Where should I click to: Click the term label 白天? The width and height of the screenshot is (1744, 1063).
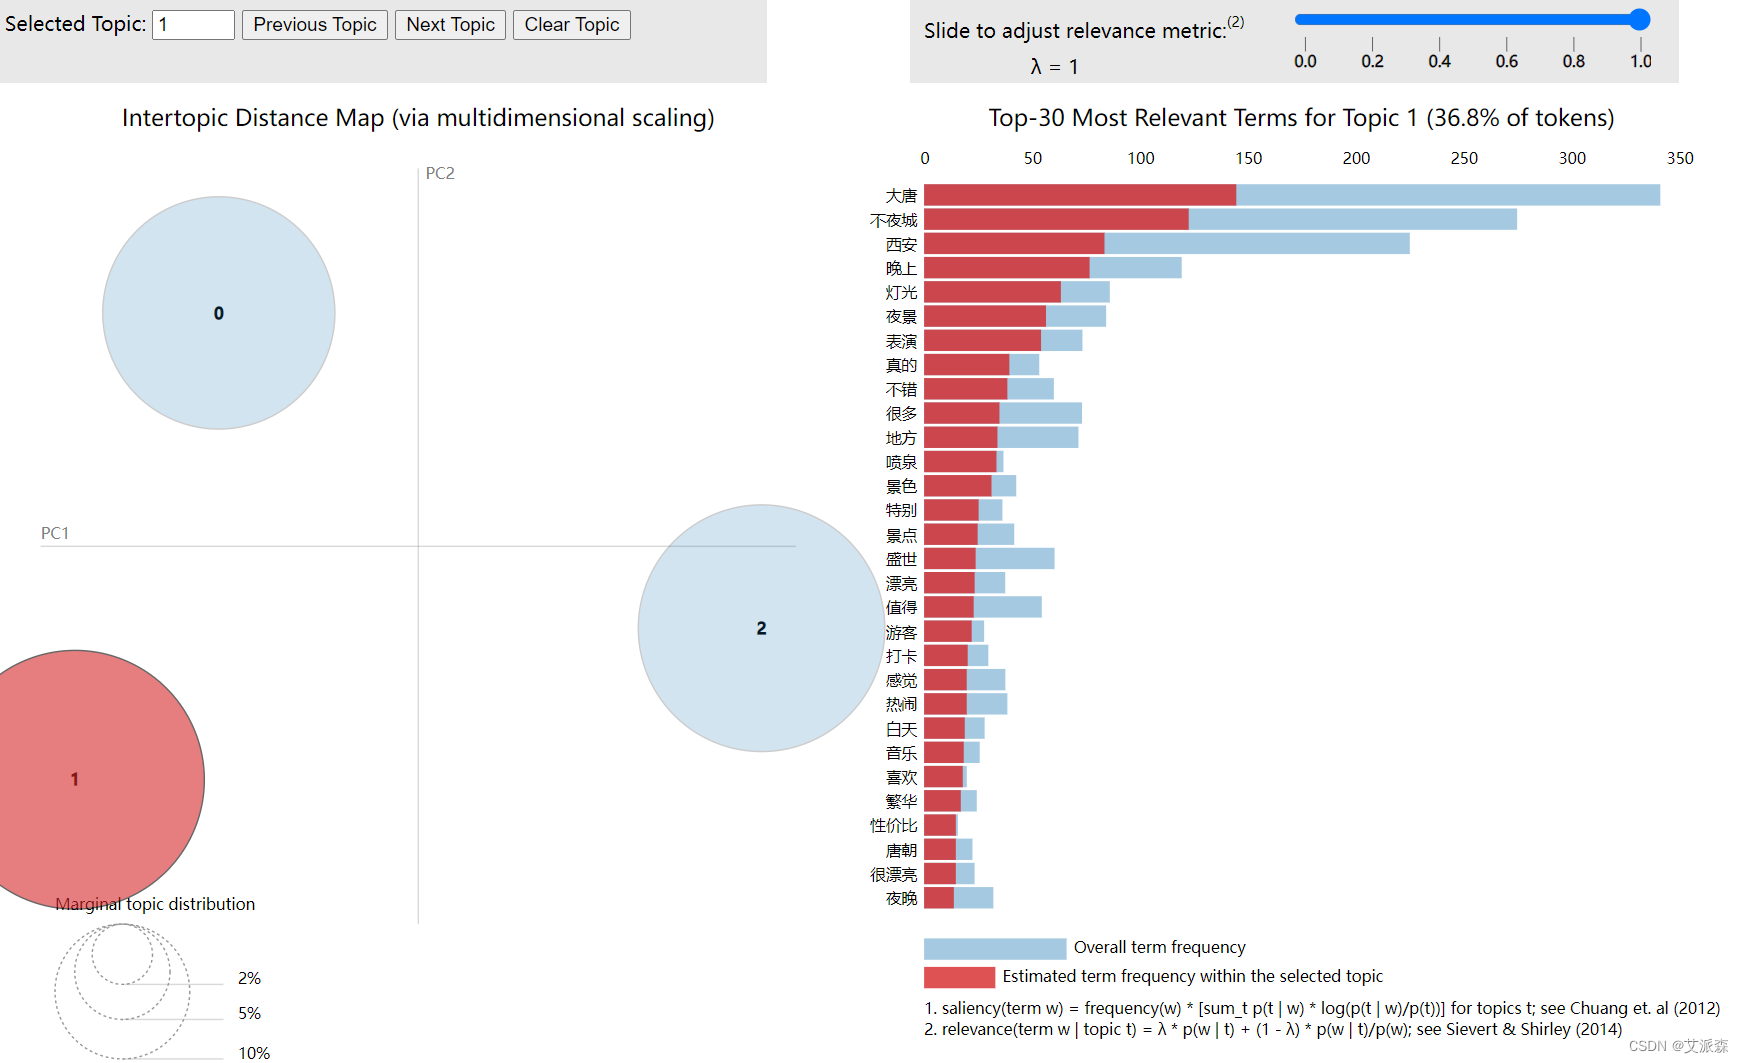(901, 729)
